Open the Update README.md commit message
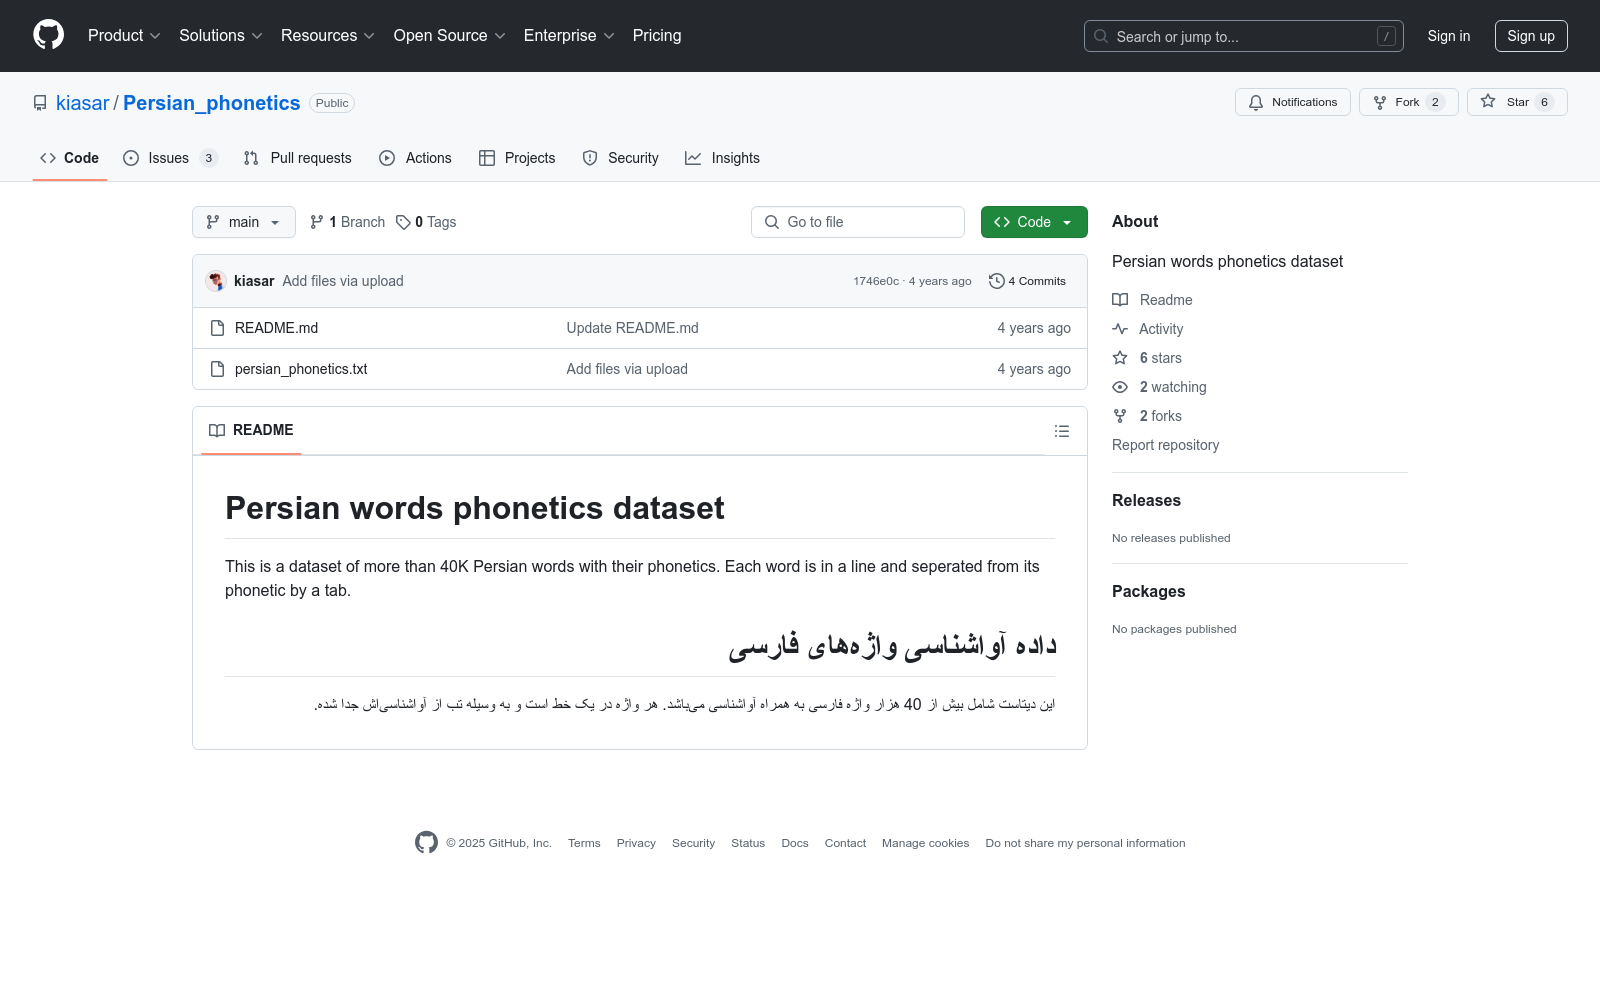 (x=633, y=328)
